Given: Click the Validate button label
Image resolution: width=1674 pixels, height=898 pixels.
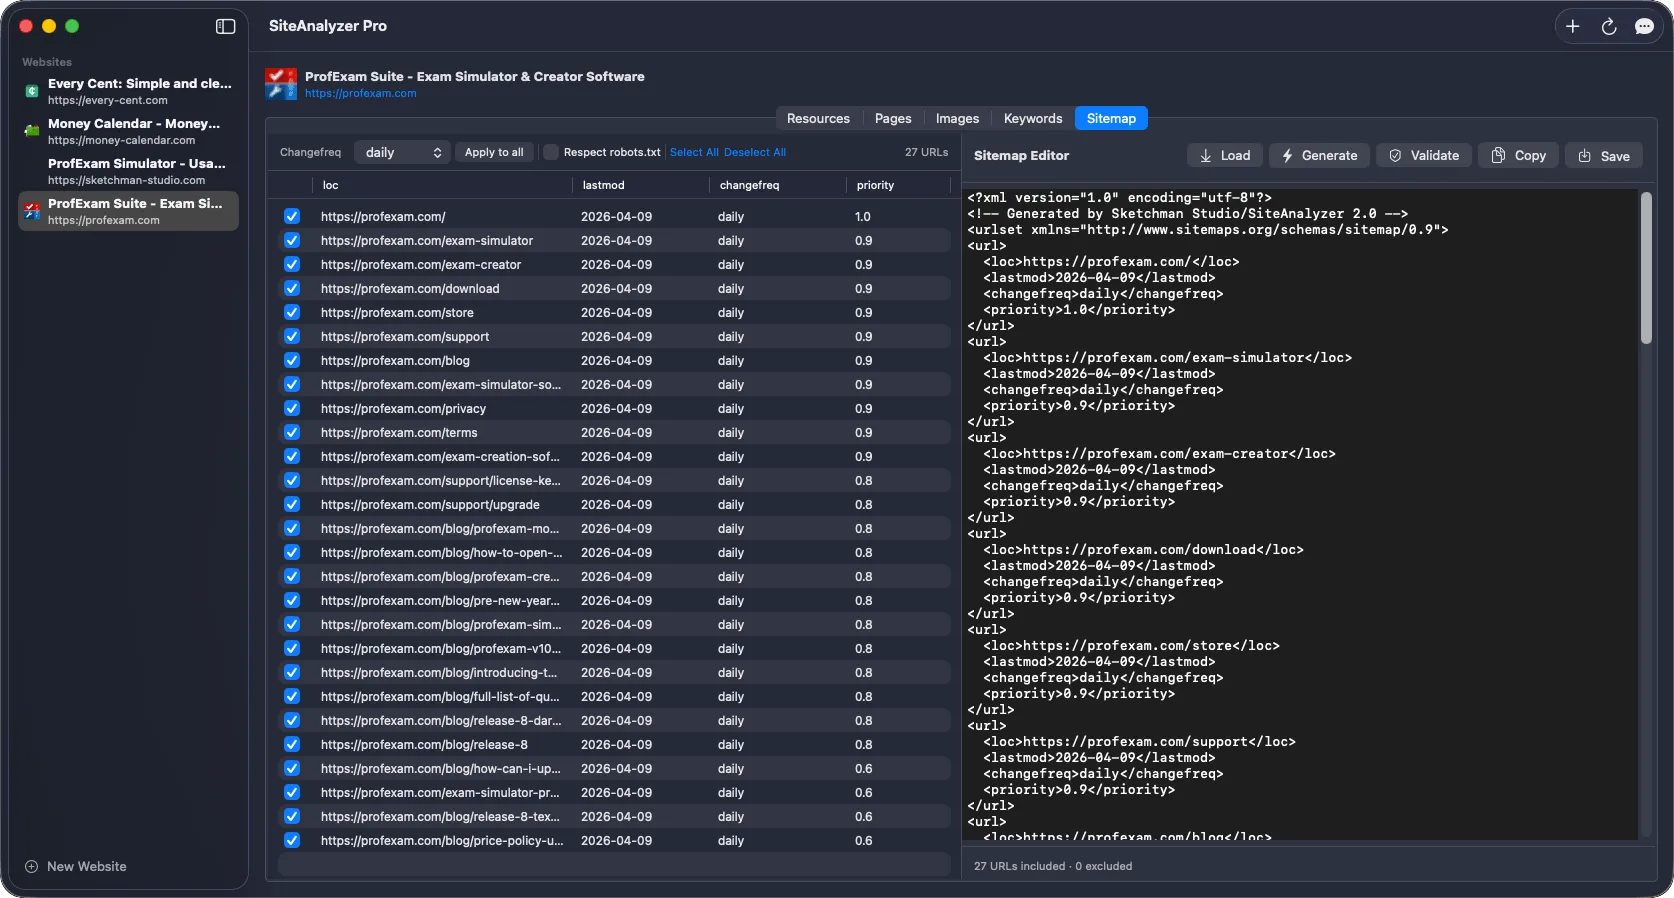Looking at the screenshot, I should pyautogui.click(x=1435, y=156).
